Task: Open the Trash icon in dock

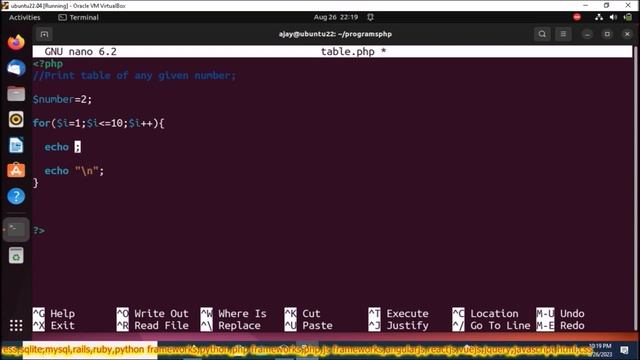Action: pyautogui.click(x=16, y=256)
